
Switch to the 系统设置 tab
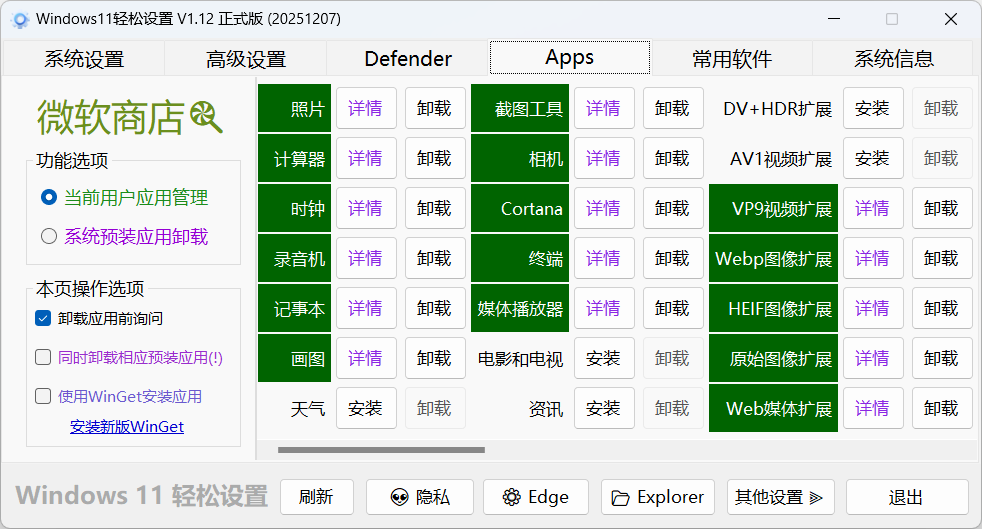tap(84, 59)
